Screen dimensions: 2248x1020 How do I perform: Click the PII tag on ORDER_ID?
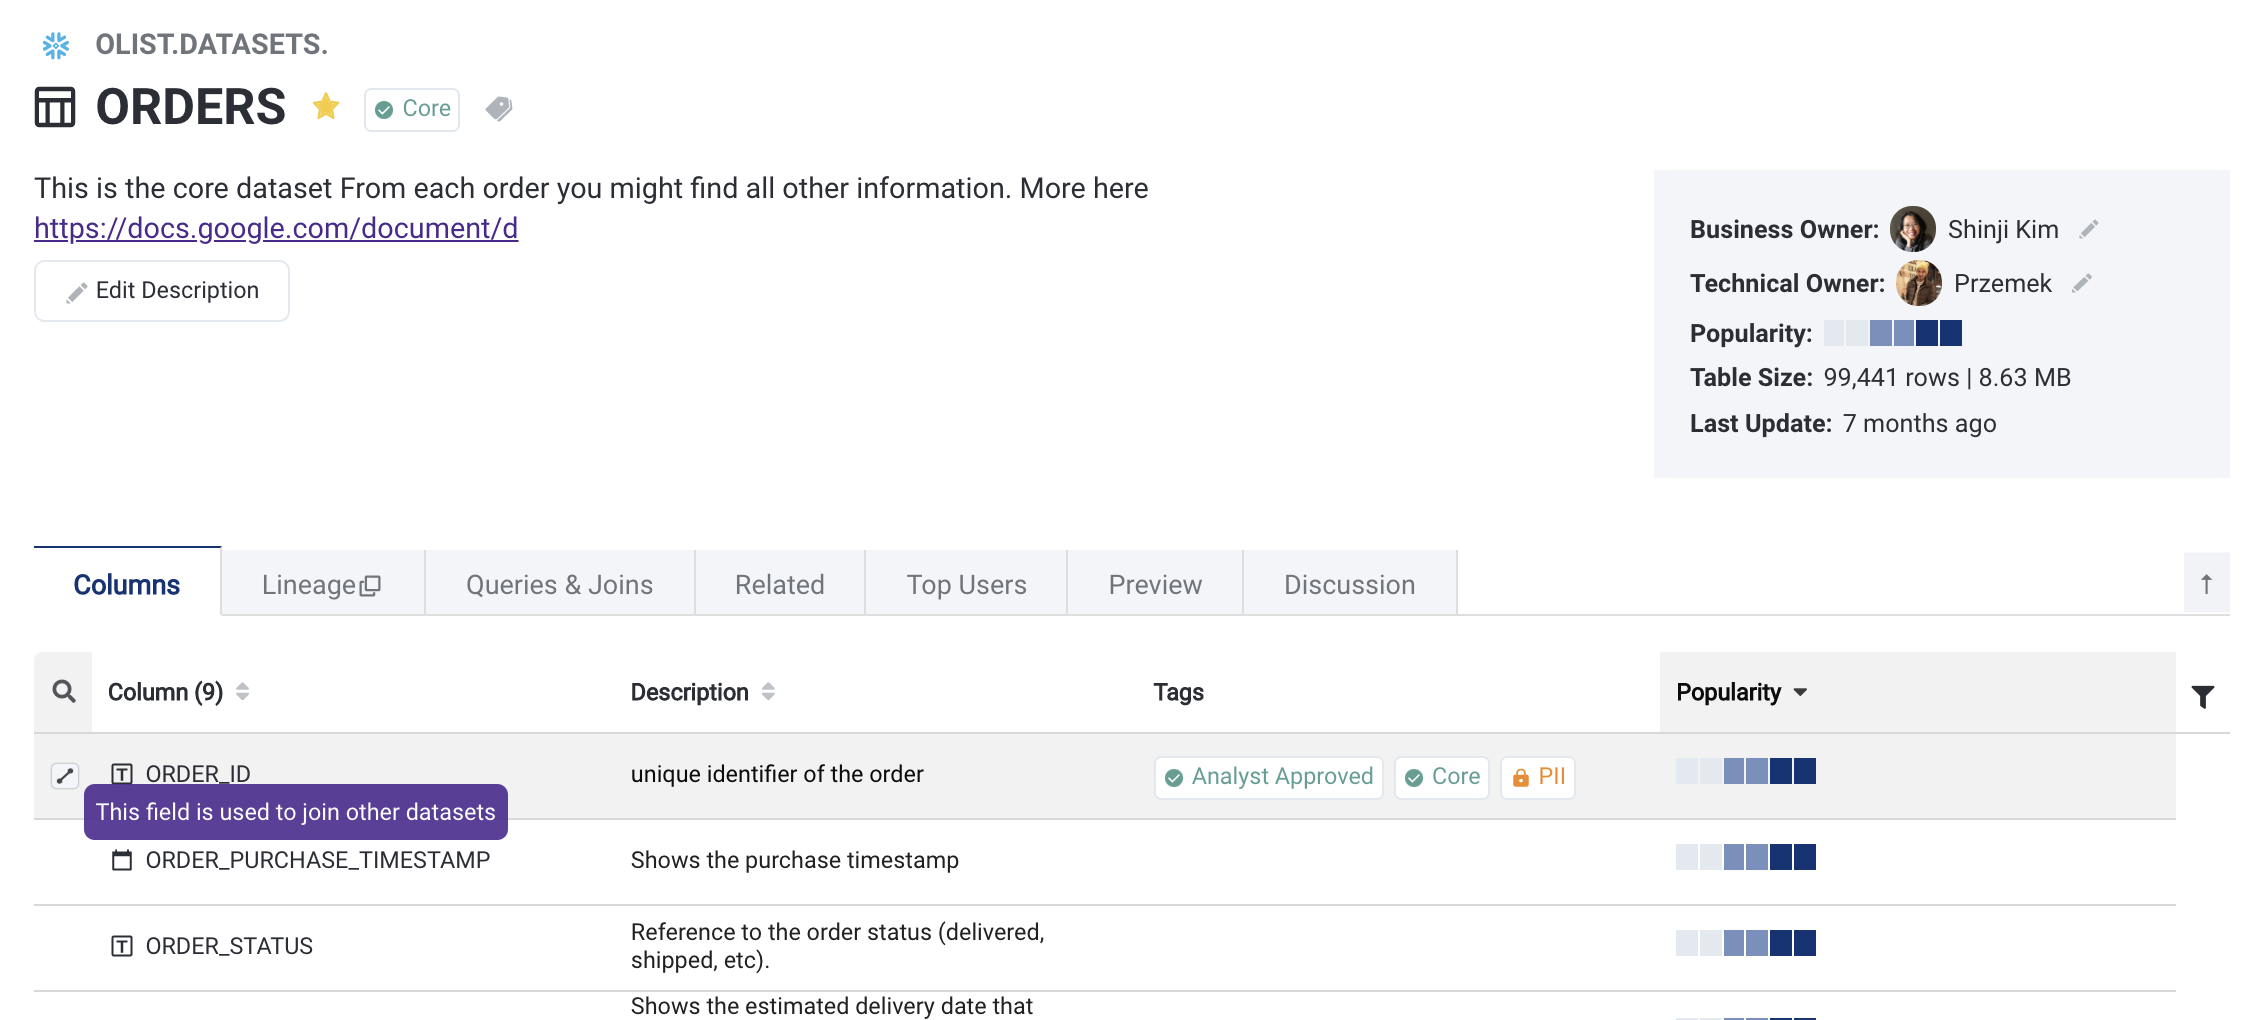[x=1538, y=777]
